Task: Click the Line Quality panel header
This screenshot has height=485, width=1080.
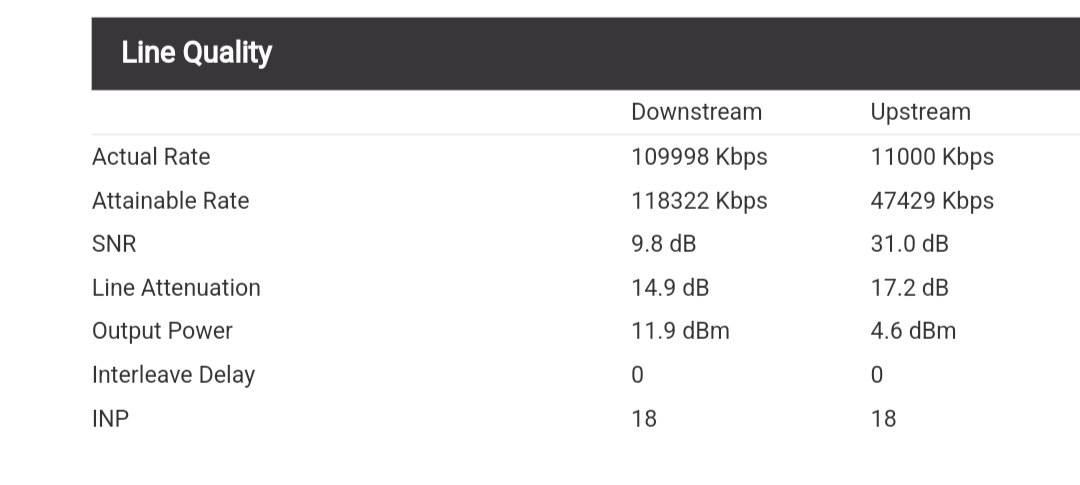Action: coord(585,54)
